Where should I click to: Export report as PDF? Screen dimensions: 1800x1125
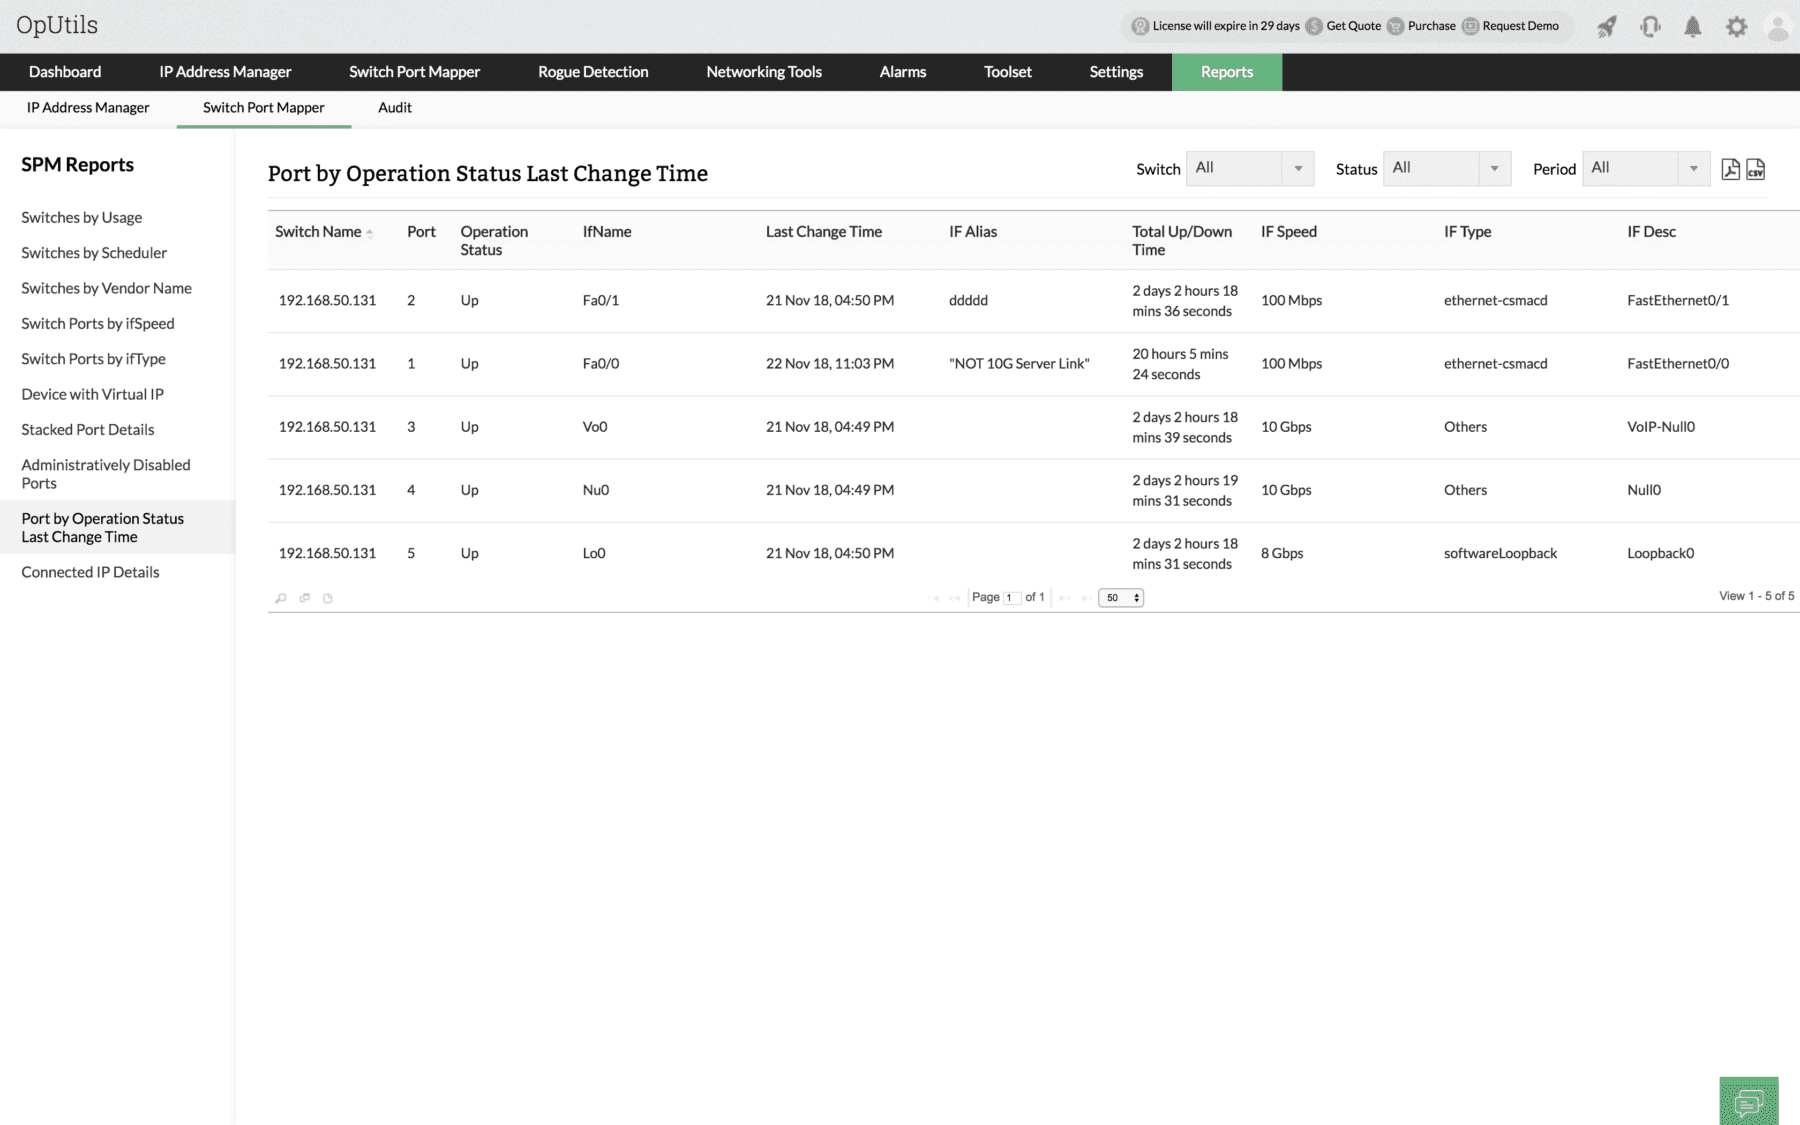[1730, 169]
